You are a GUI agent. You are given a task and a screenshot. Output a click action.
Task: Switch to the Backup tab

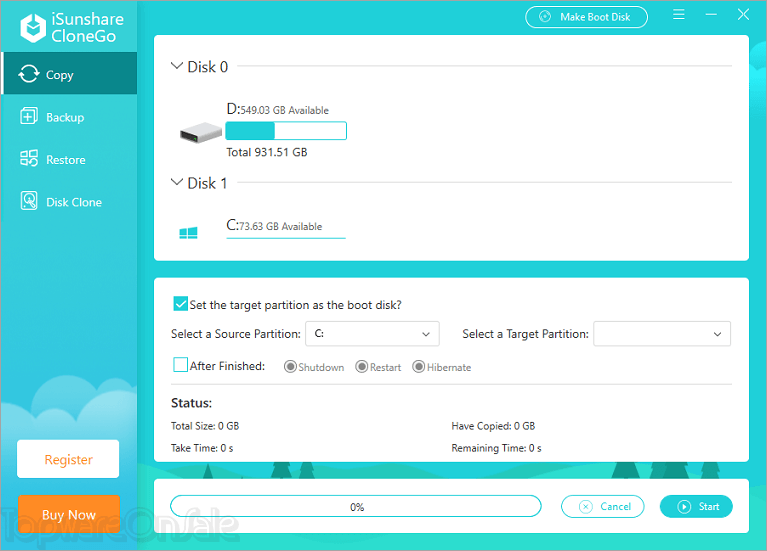point(69,116)
